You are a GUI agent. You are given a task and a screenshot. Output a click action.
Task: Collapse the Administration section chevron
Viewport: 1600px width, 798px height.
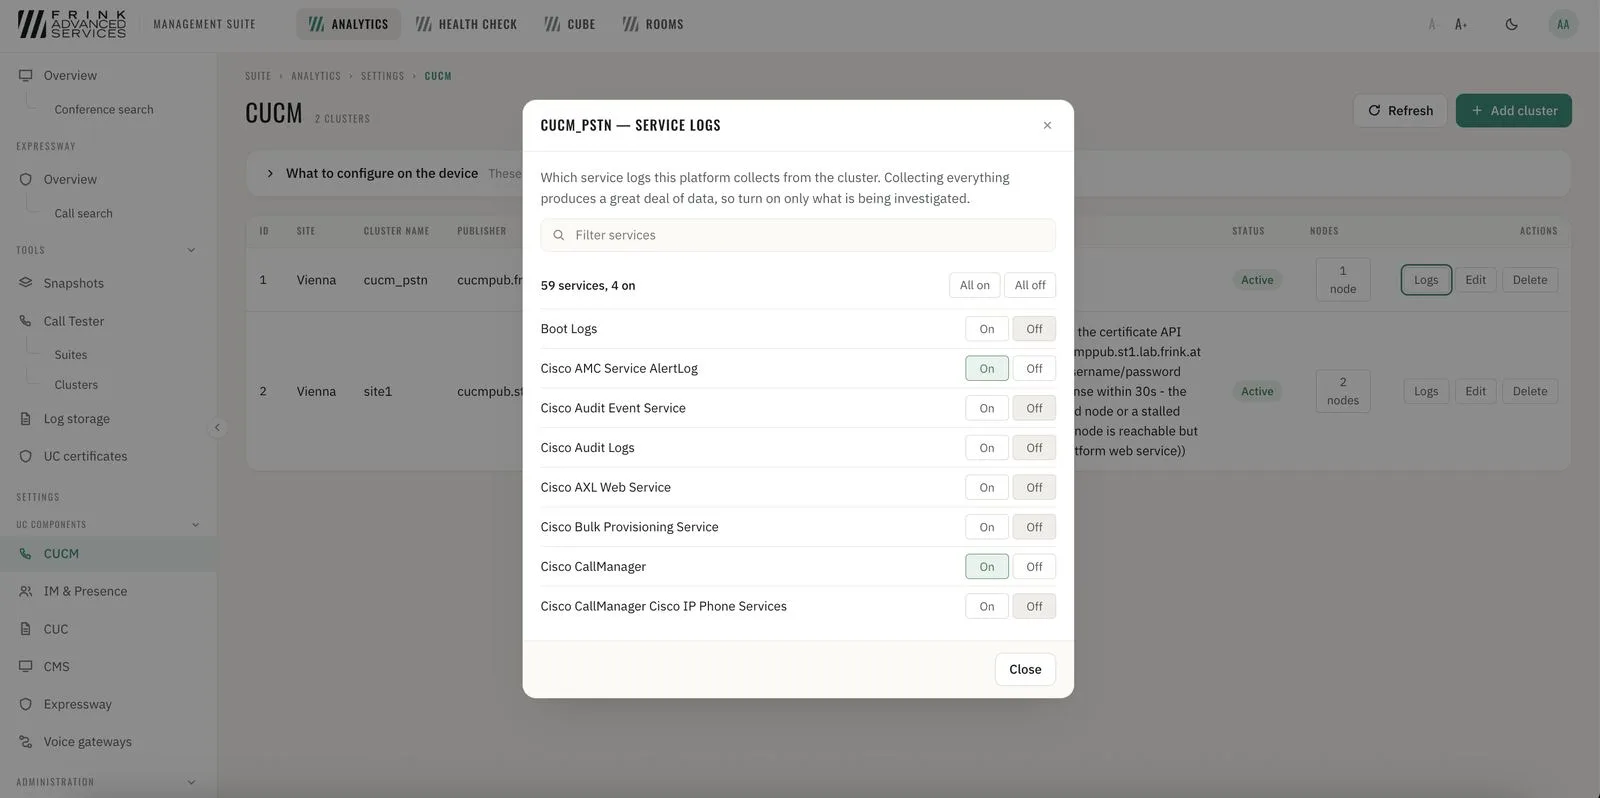click(191, 782)
